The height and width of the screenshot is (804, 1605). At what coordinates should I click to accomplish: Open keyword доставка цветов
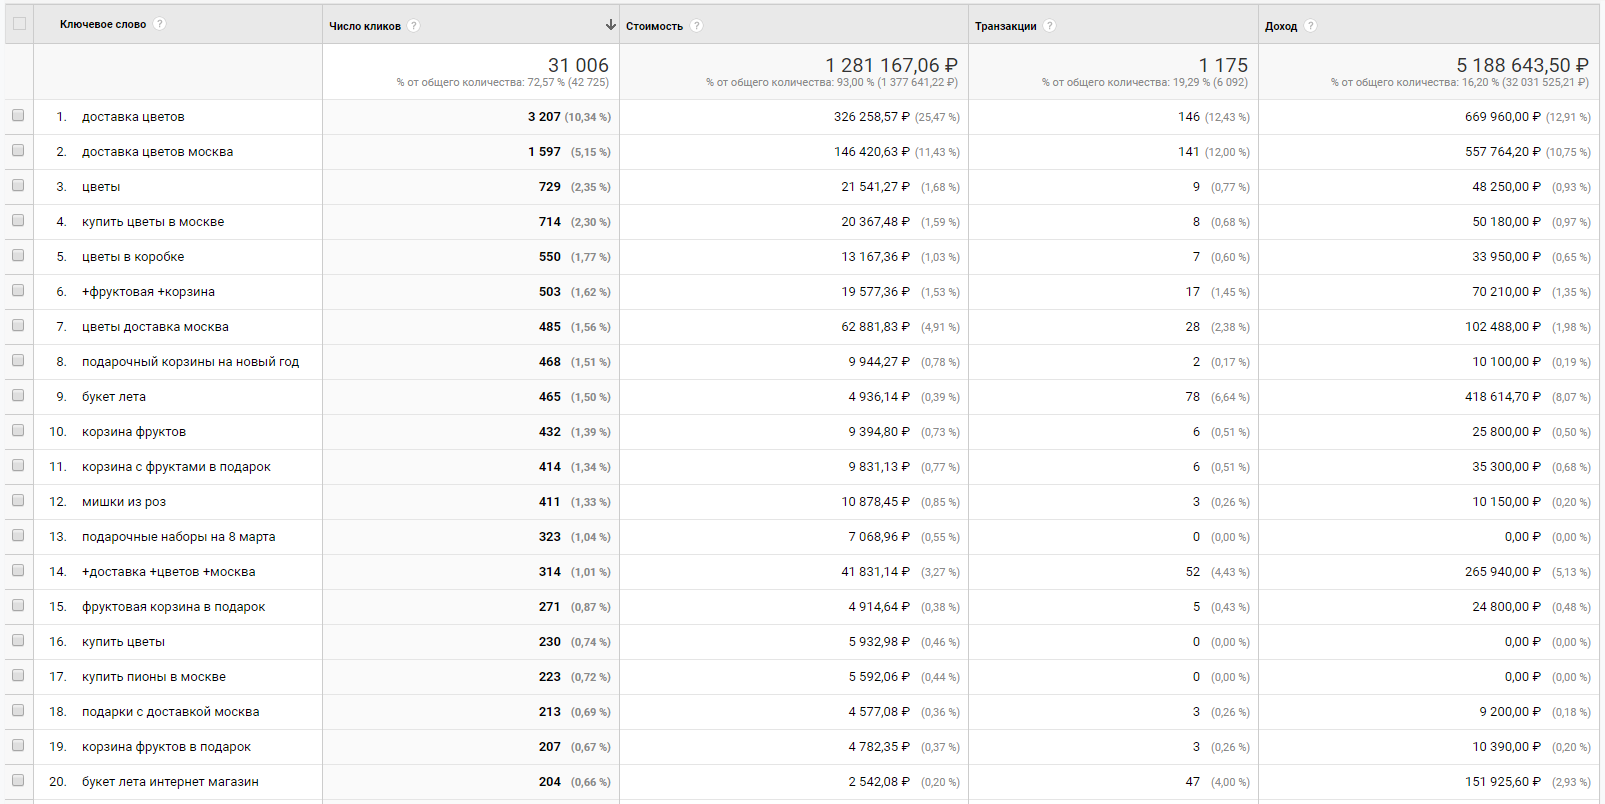point(133,117)
